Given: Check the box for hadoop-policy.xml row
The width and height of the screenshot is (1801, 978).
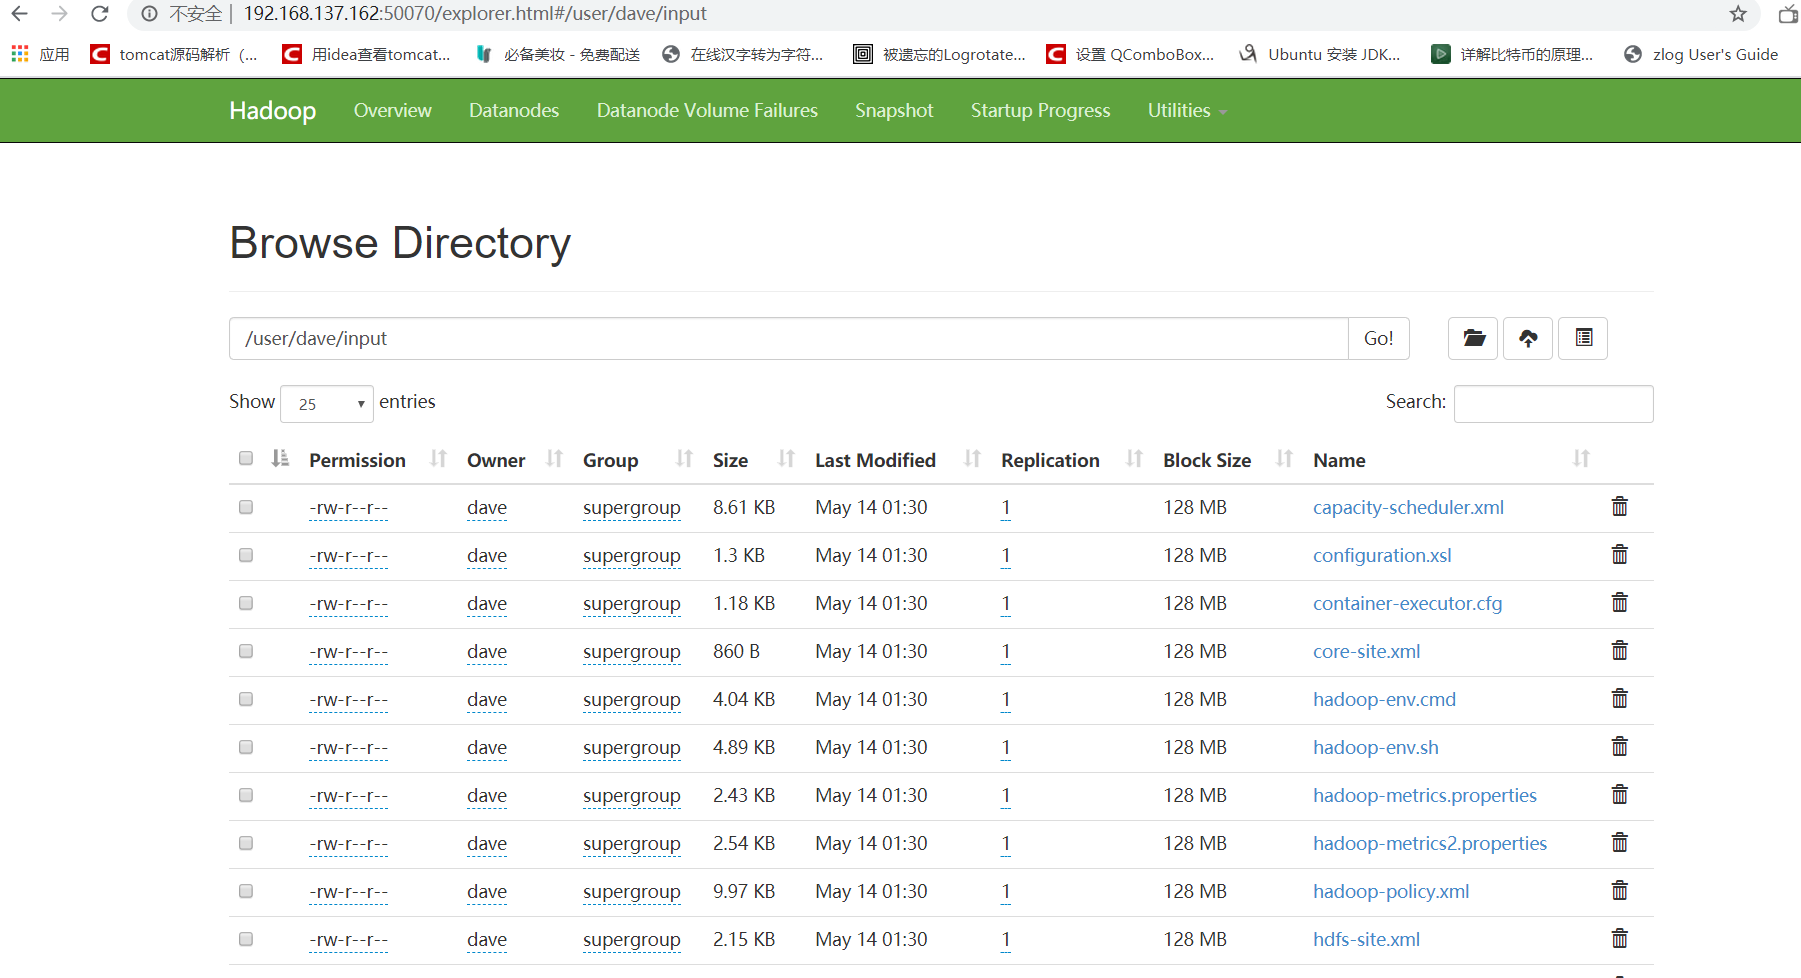Looking at the screenshot, I should [x=246, y=891].
